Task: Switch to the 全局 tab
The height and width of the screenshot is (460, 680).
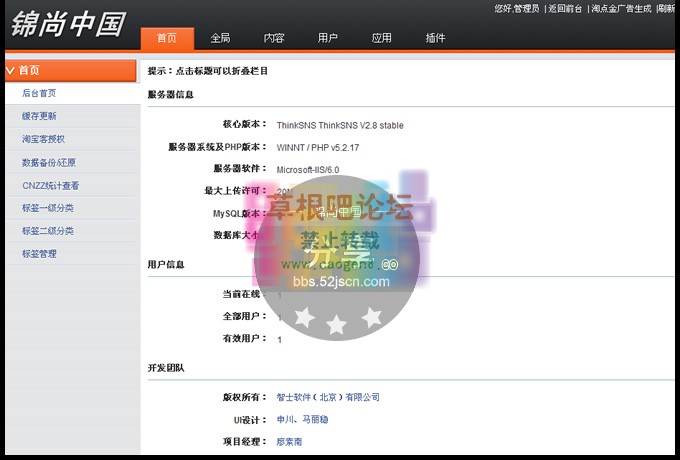Action: click(x=220, y=39)
